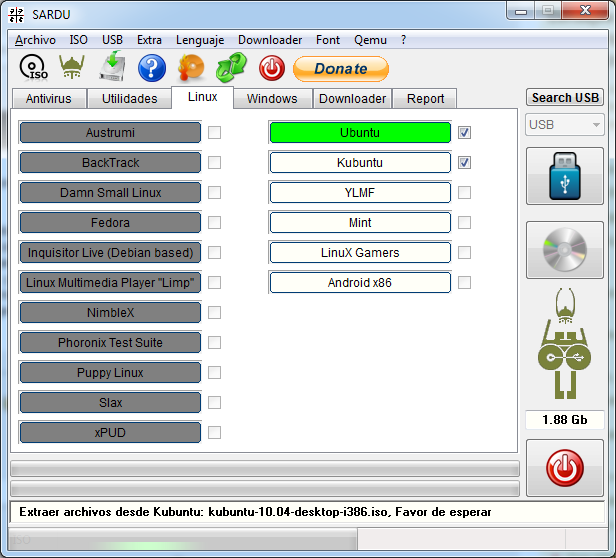Click the Android x86 button
The image size is (616, 558).
(x=360, y=283)
